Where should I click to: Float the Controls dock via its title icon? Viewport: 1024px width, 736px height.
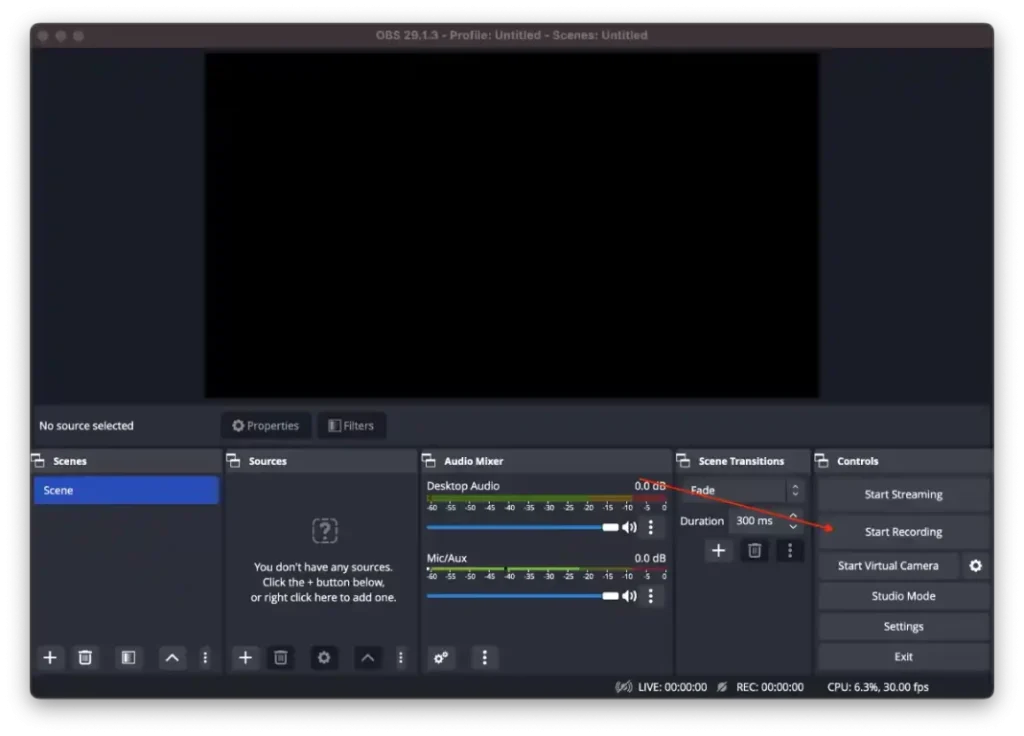822,460
